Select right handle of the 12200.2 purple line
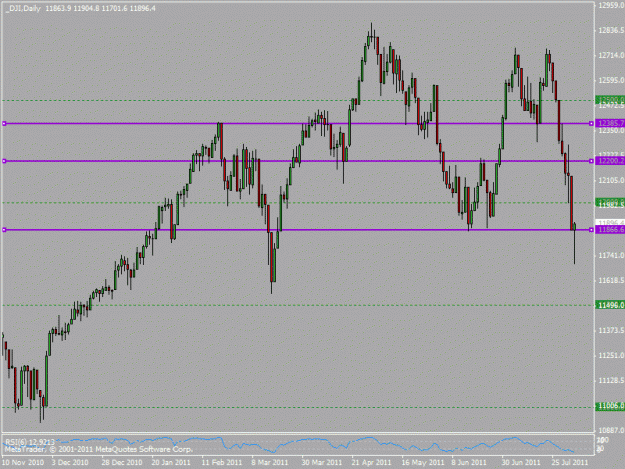This screenshot has width=625, height=469. [x=591, y=161]
